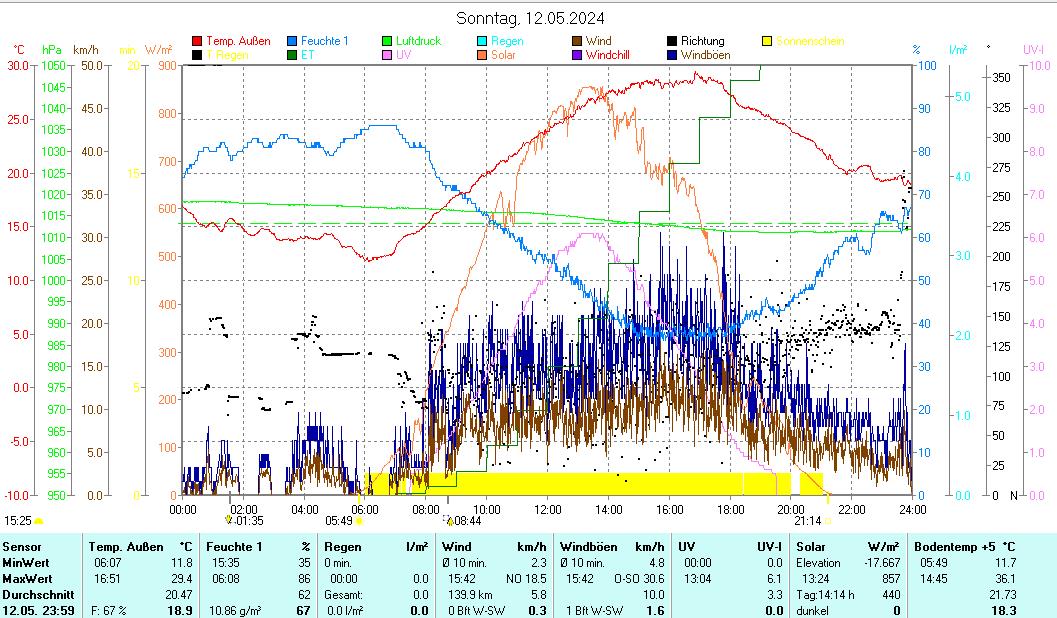The height and width of the screenshot is (618, 1057).
Task: Click the marker icon beside -01:35
Action: pos(229,520)
